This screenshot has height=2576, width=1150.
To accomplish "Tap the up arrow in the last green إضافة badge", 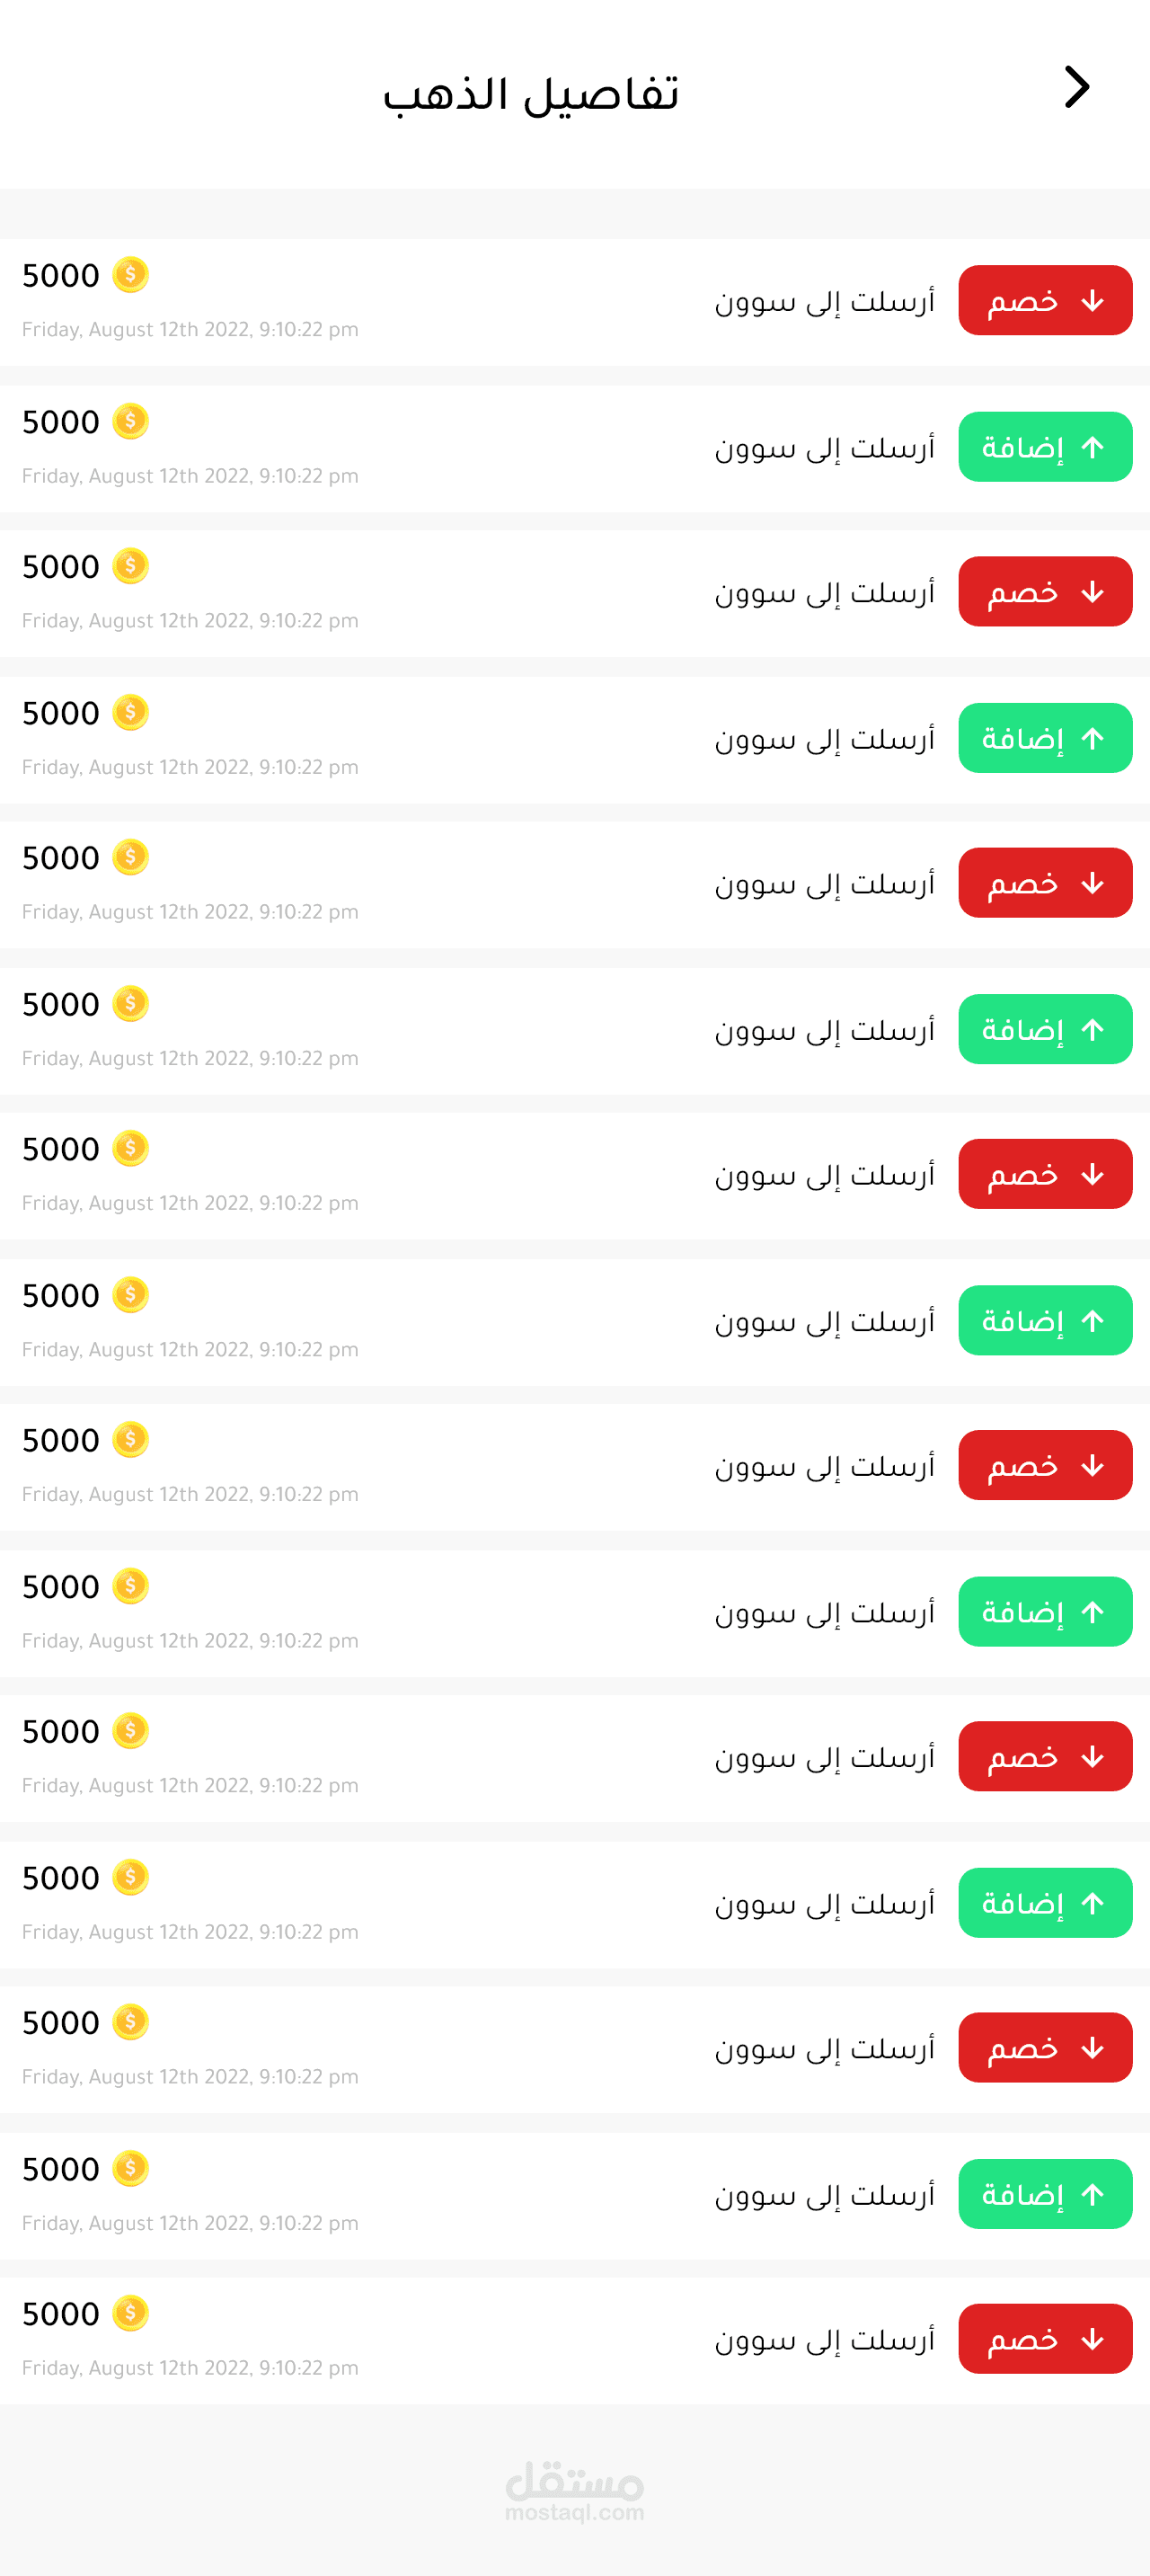I will 1092,2194.
